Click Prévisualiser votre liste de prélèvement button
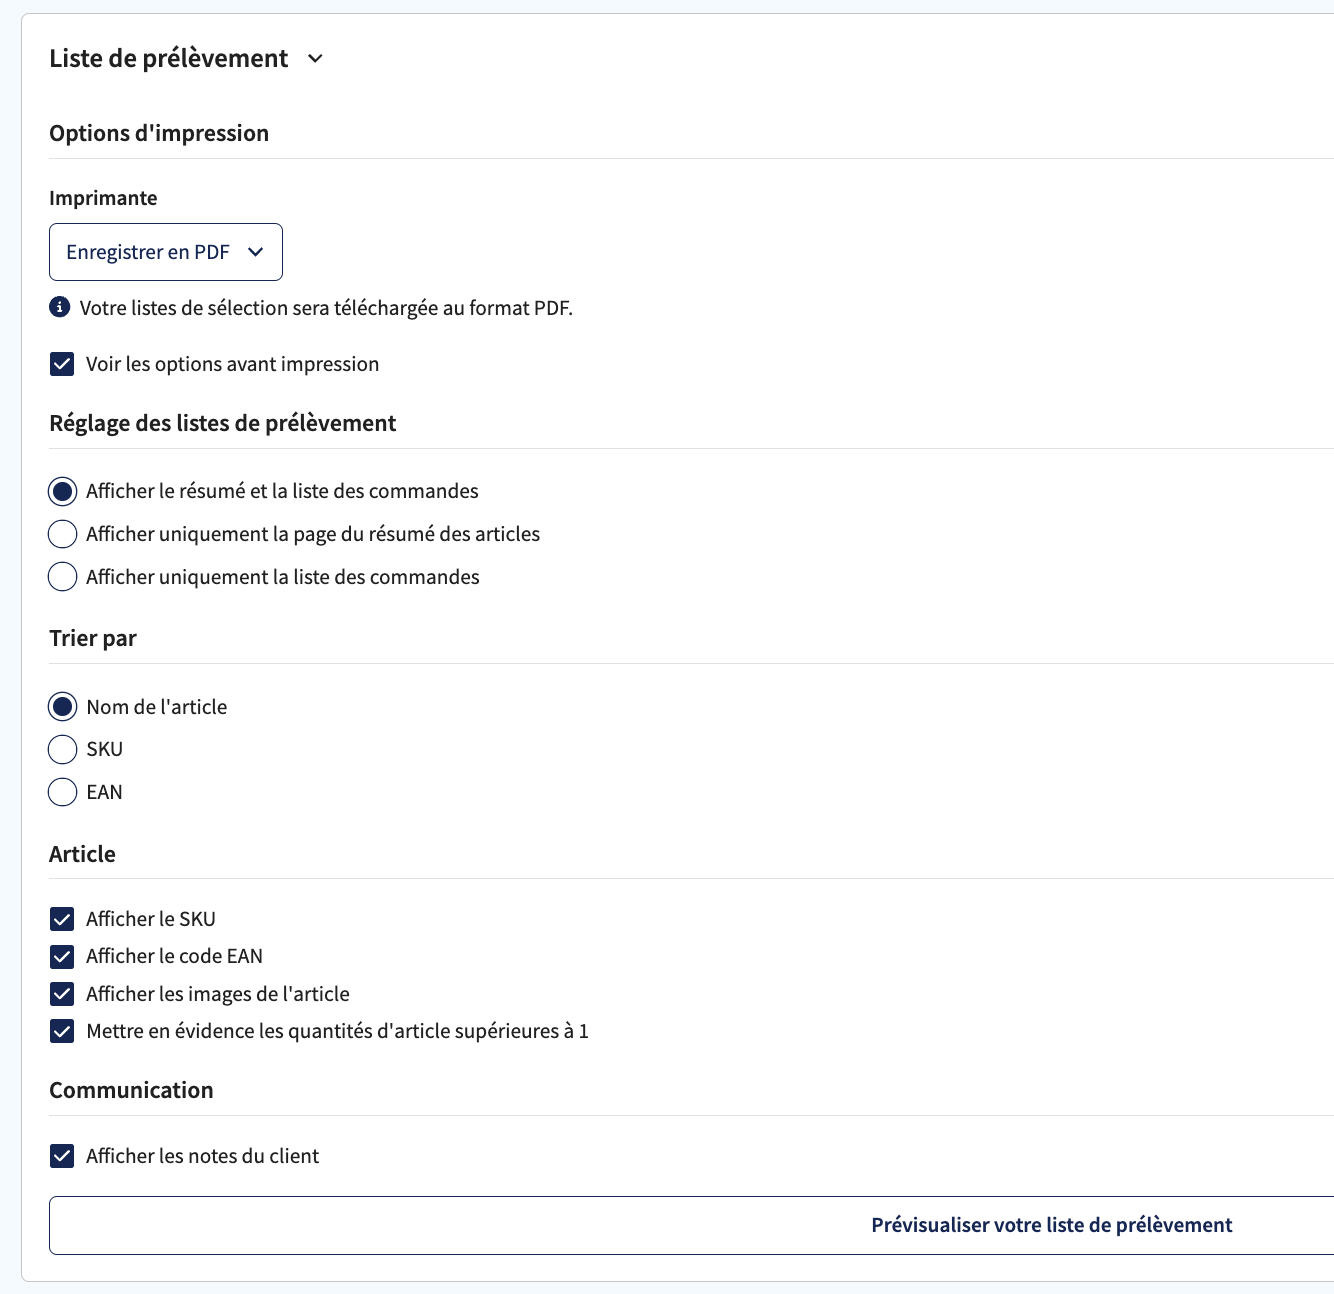 691,1225
